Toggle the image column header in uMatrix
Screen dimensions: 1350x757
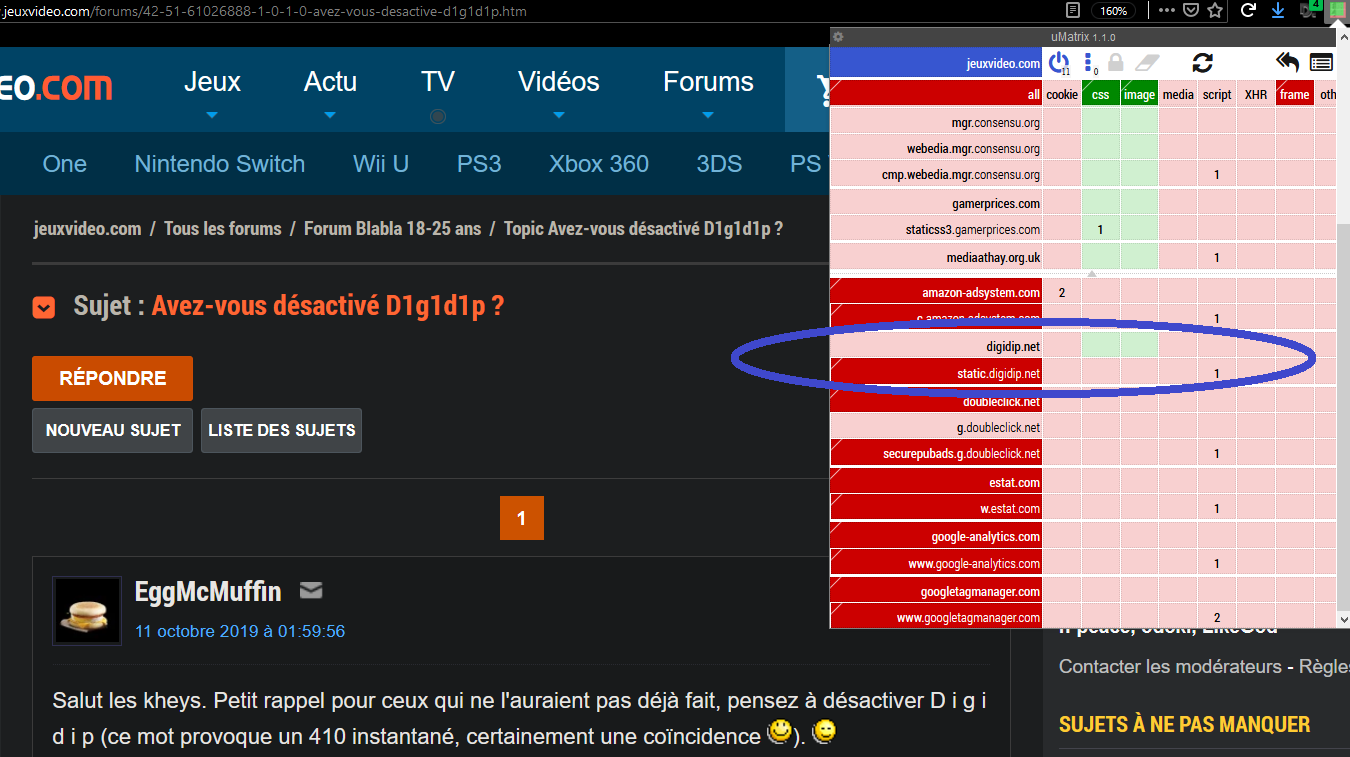point(1140,94)
